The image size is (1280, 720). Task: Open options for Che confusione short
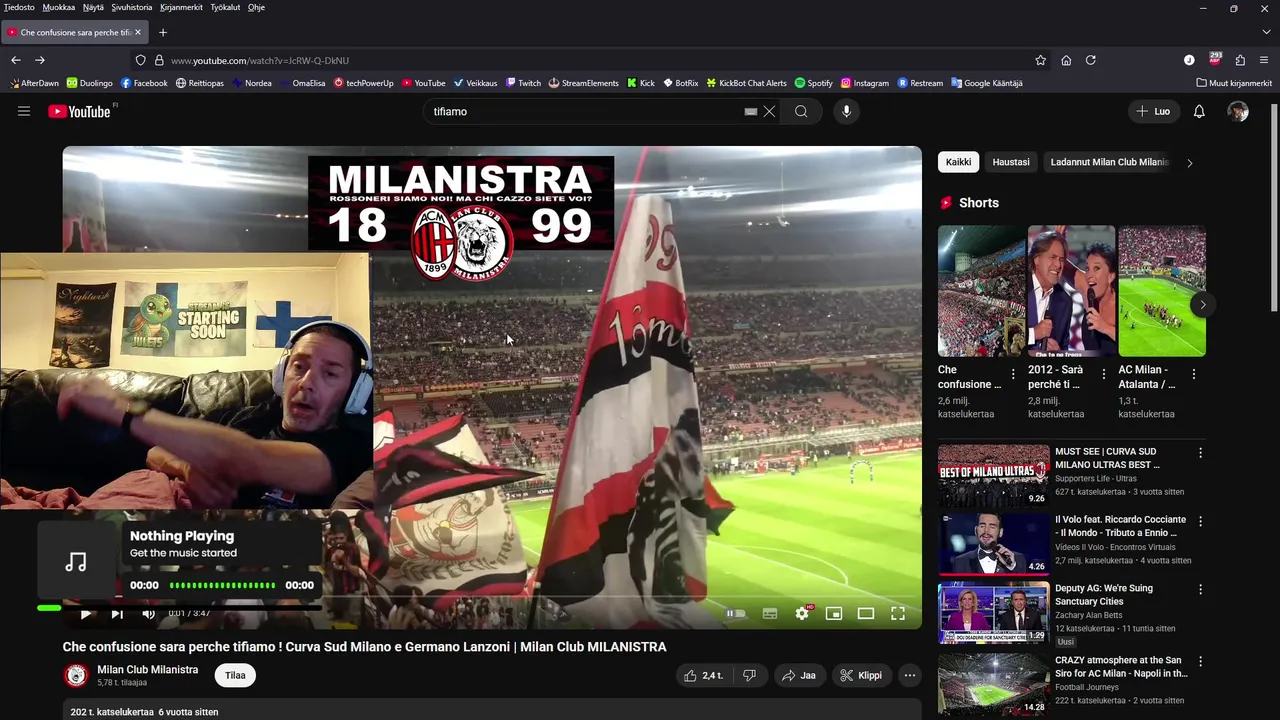1013,374
